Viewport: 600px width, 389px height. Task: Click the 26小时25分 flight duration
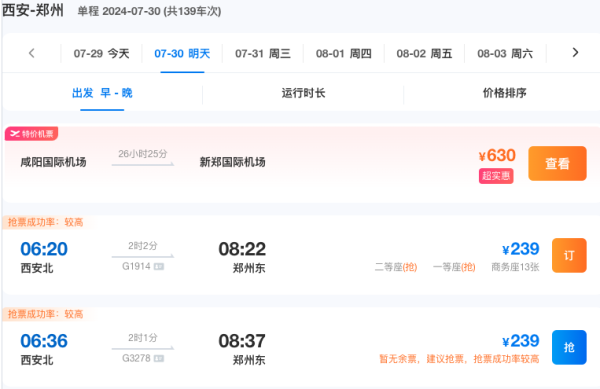click(143, 154)
